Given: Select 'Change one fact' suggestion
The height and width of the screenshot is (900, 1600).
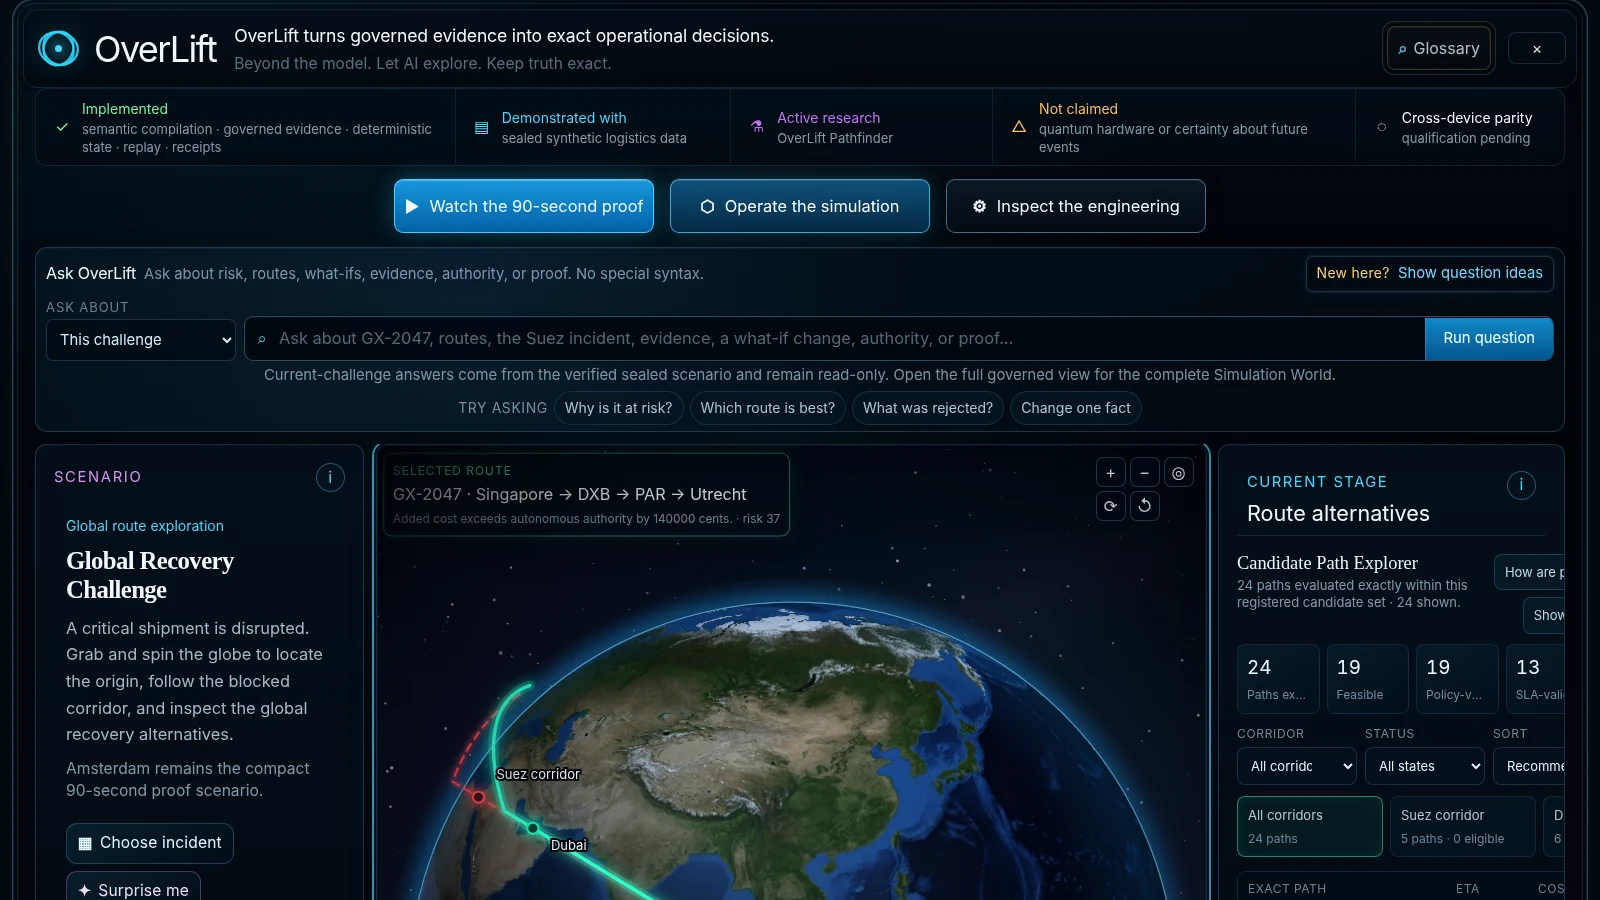Looking at the screenshot, I should click(1075, 408).
